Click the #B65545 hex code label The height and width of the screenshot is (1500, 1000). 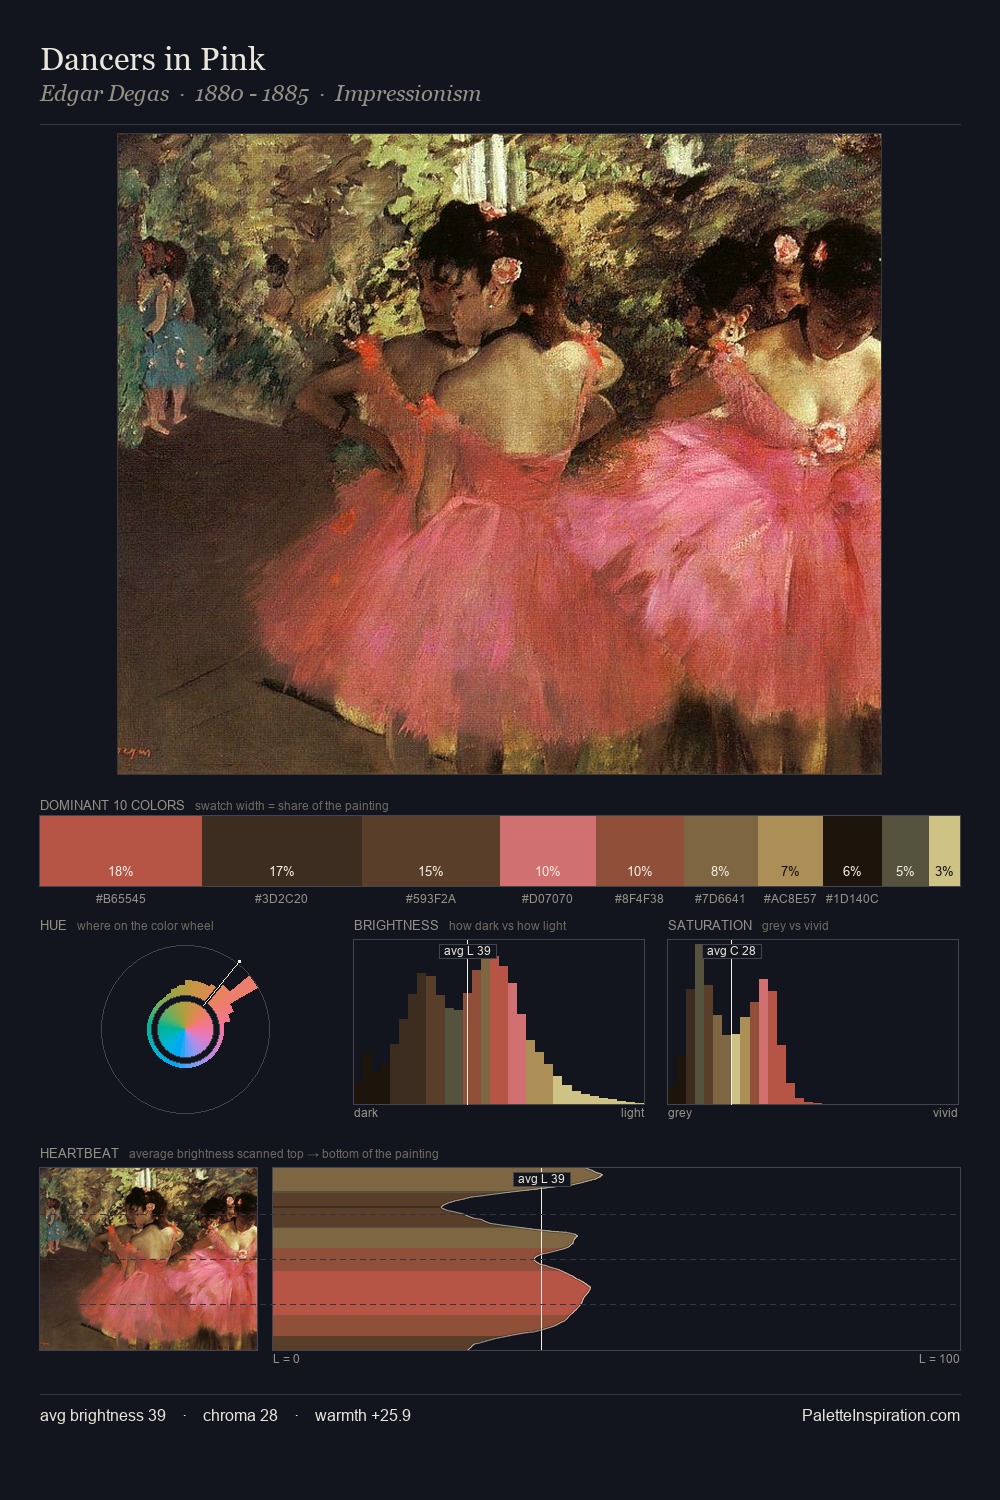coord(121,899)
